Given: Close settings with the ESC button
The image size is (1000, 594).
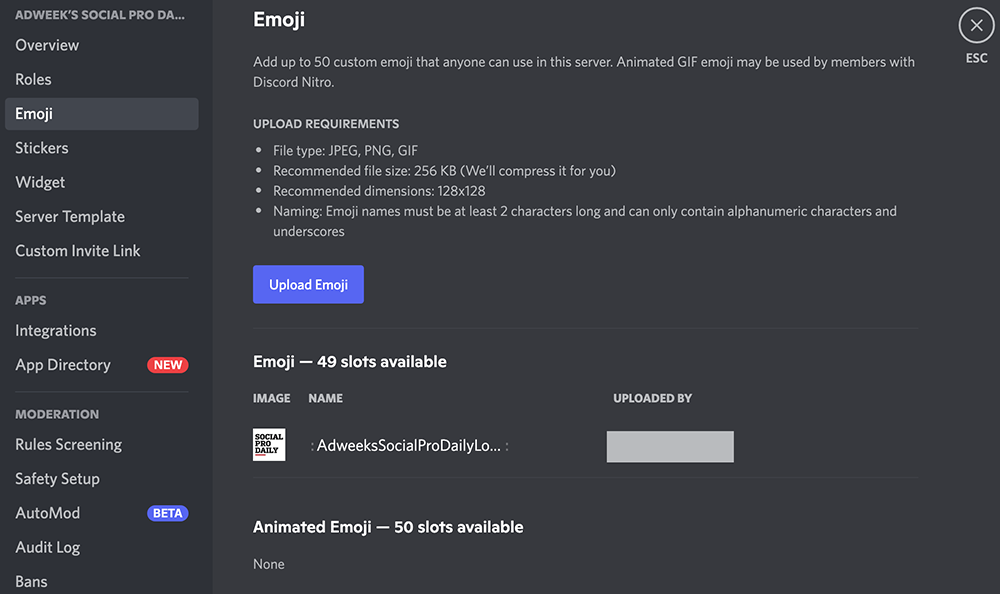Looking at the screenshot, I should point(976,26).
